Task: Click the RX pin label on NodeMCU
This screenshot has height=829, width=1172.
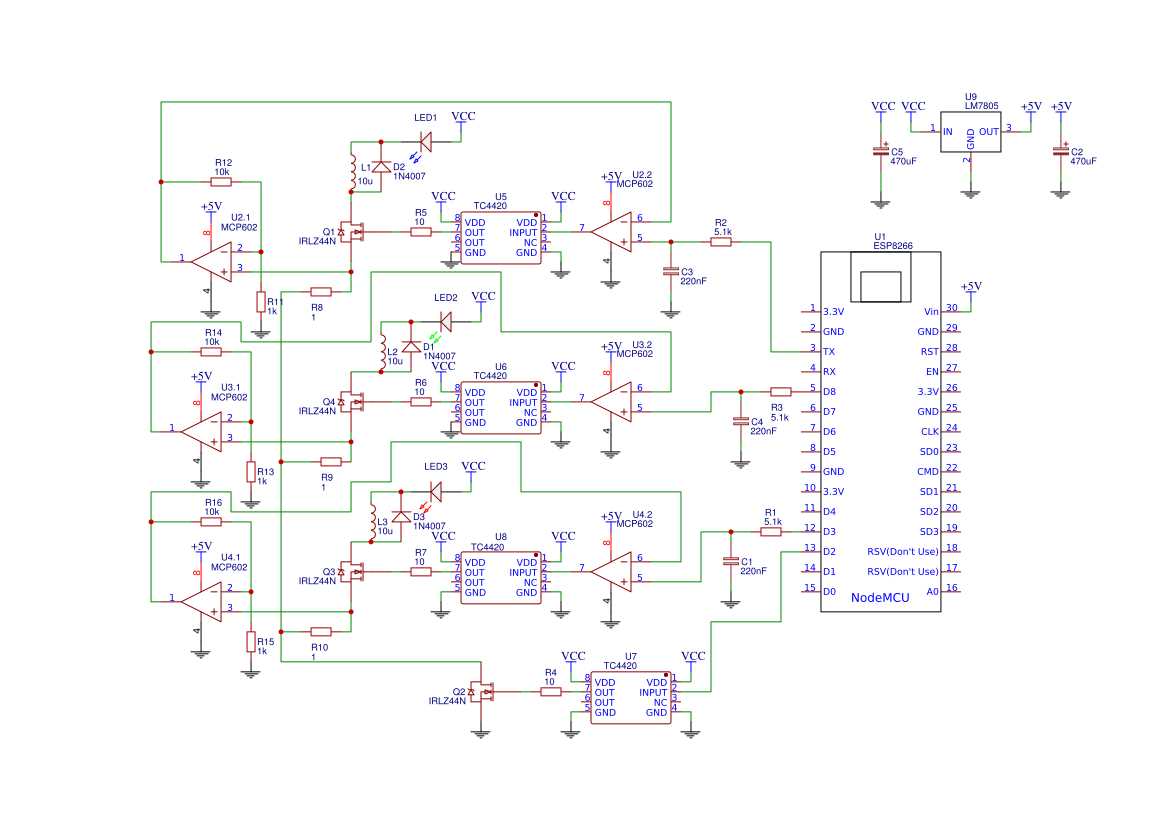Action: [x=829, y=372]
